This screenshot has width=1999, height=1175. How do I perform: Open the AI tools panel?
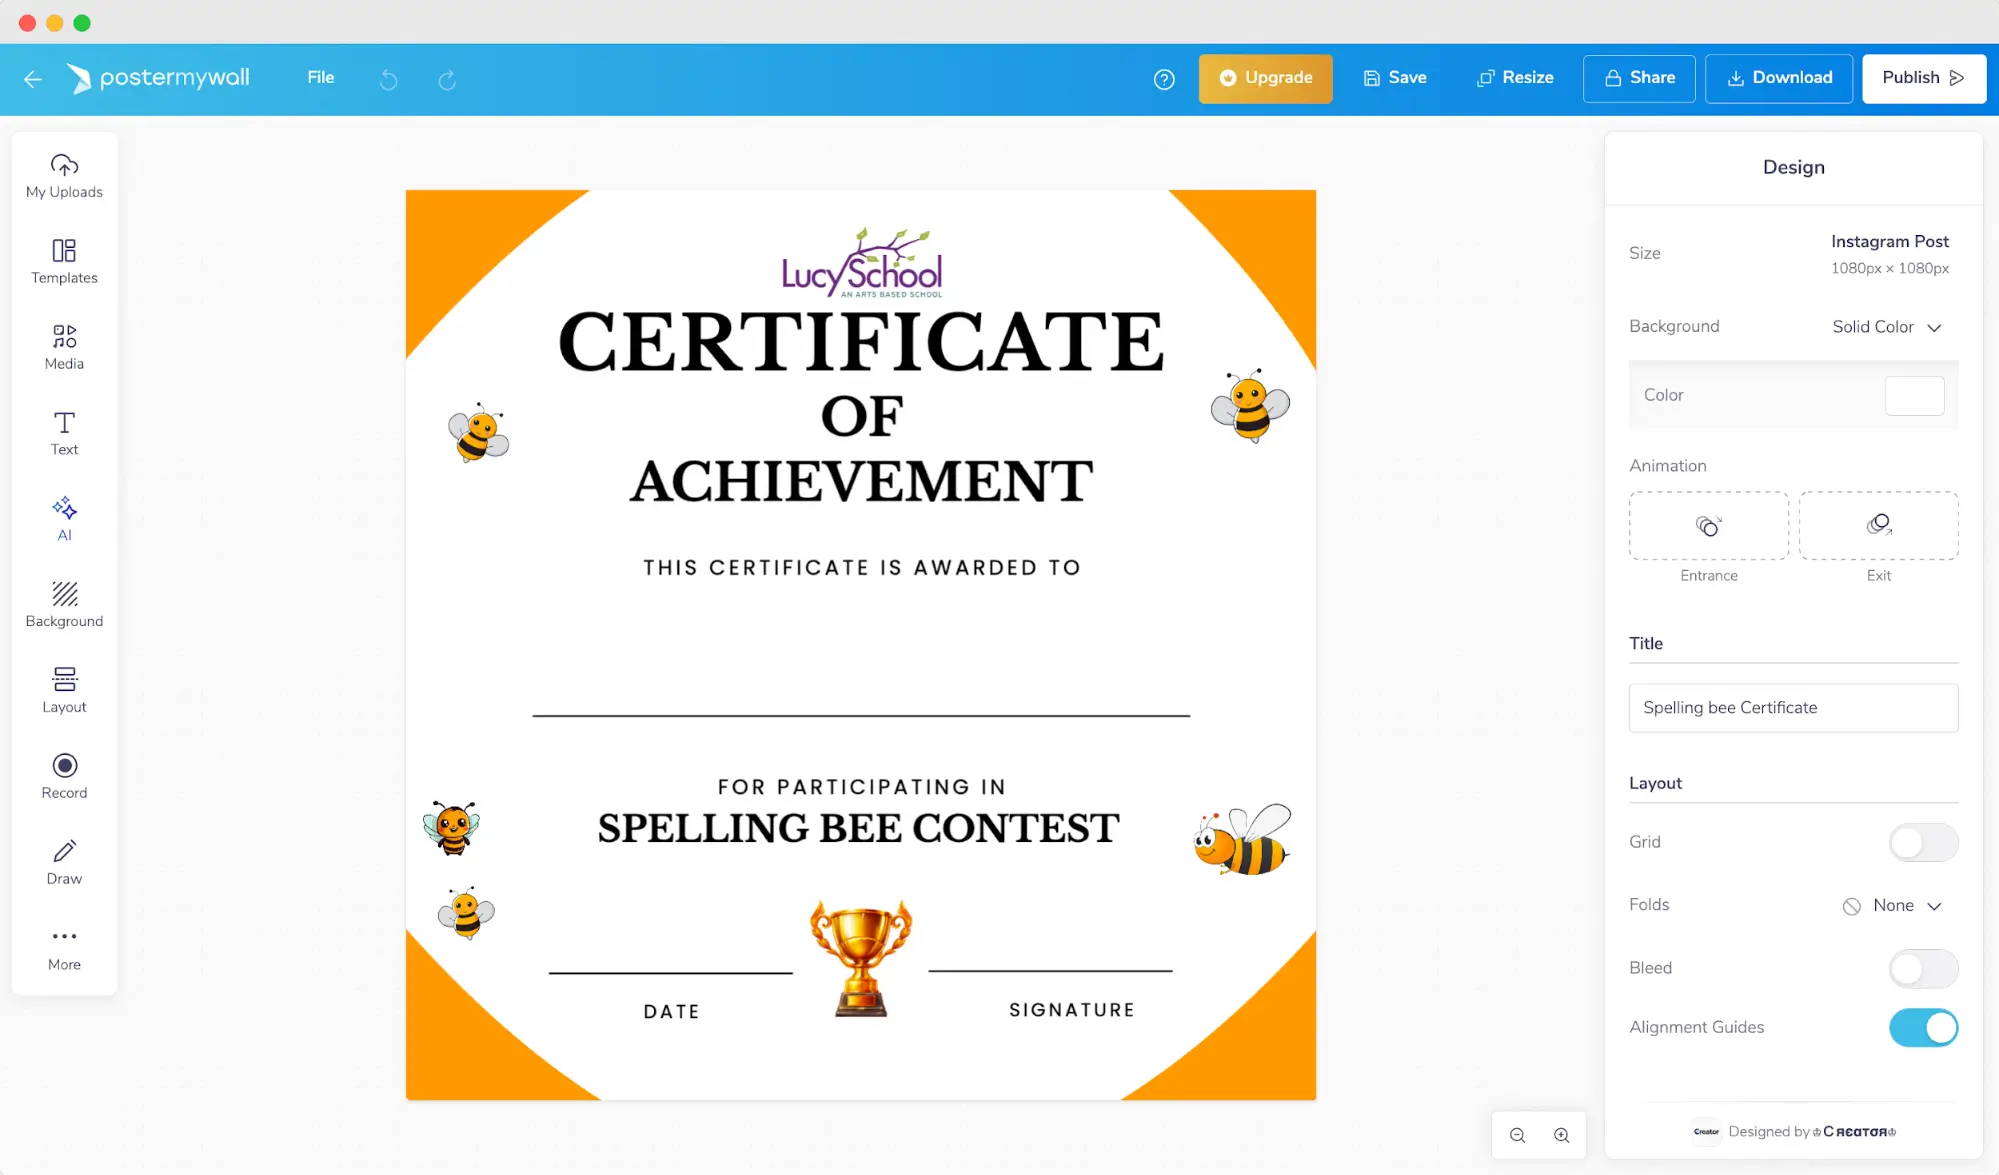click(x=64, y=519)
